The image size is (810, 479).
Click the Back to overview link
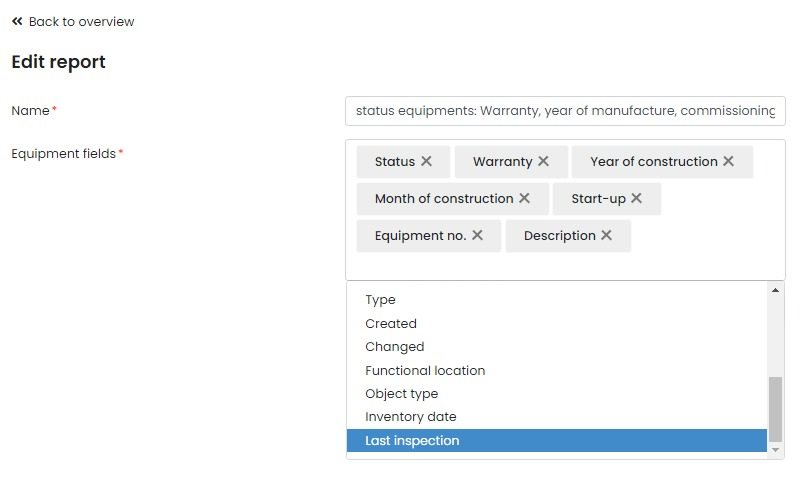coord(81,21)
